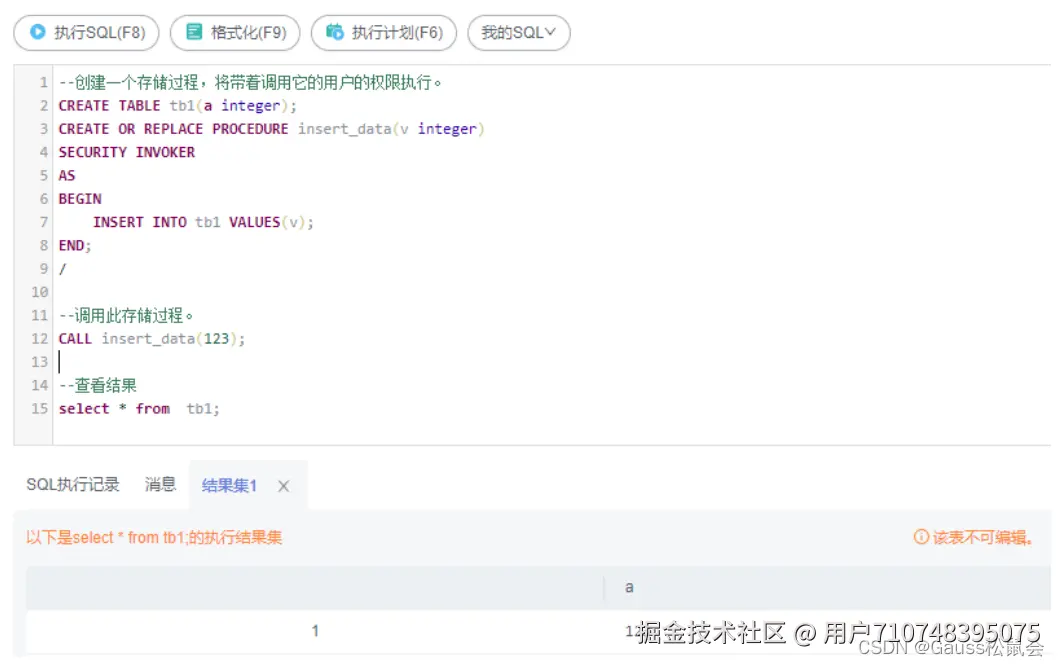Click the --查看结果 comment line
Screen dimensions: 1060x666
(x=98, y=385)
